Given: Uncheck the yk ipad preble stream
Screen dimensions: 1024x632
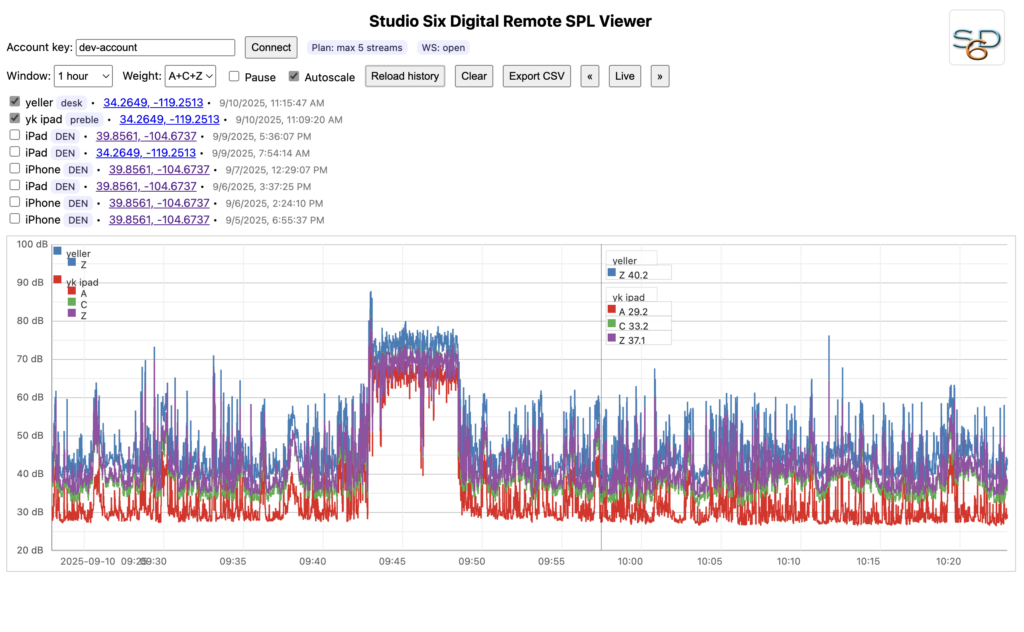Looking at the screenshot, I should (x=14, y=118).
